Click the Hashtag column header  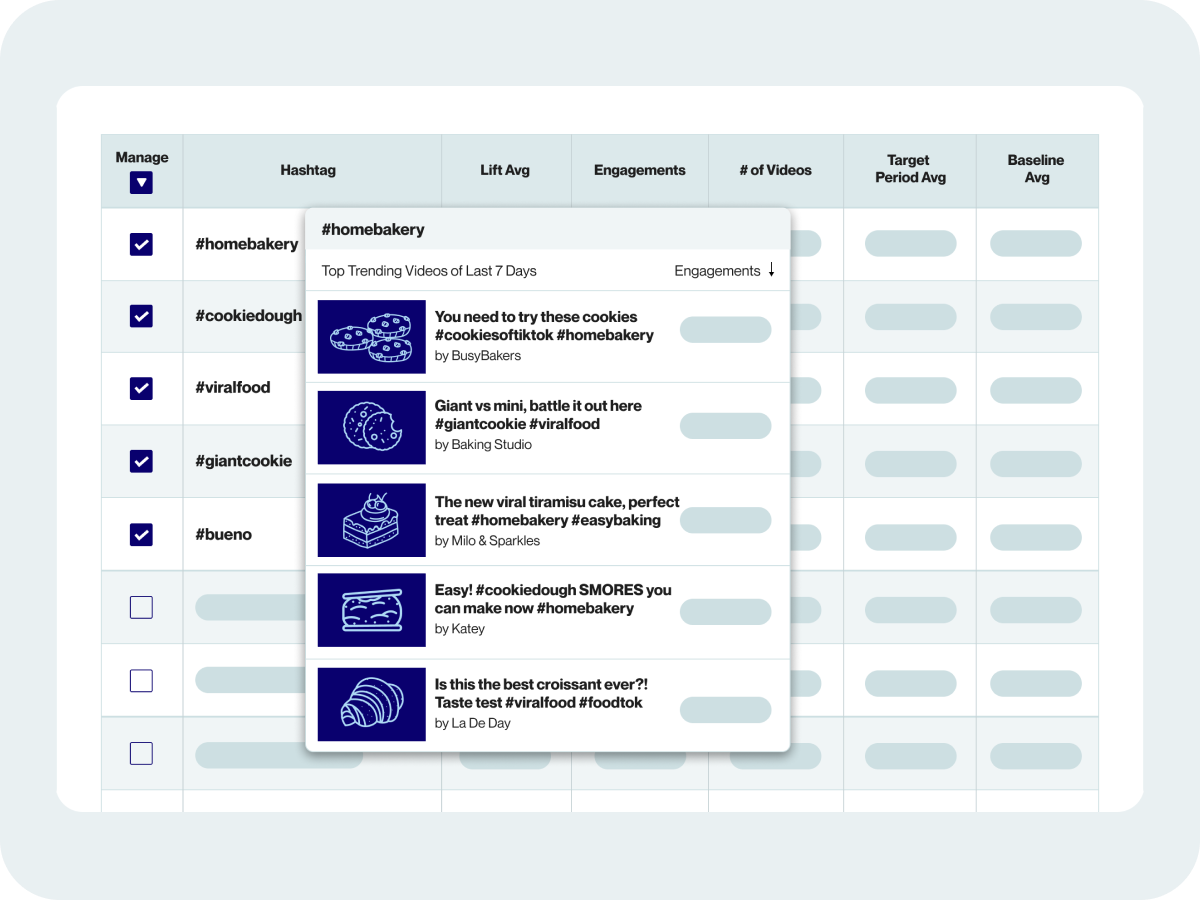click(x=308, y=170)
